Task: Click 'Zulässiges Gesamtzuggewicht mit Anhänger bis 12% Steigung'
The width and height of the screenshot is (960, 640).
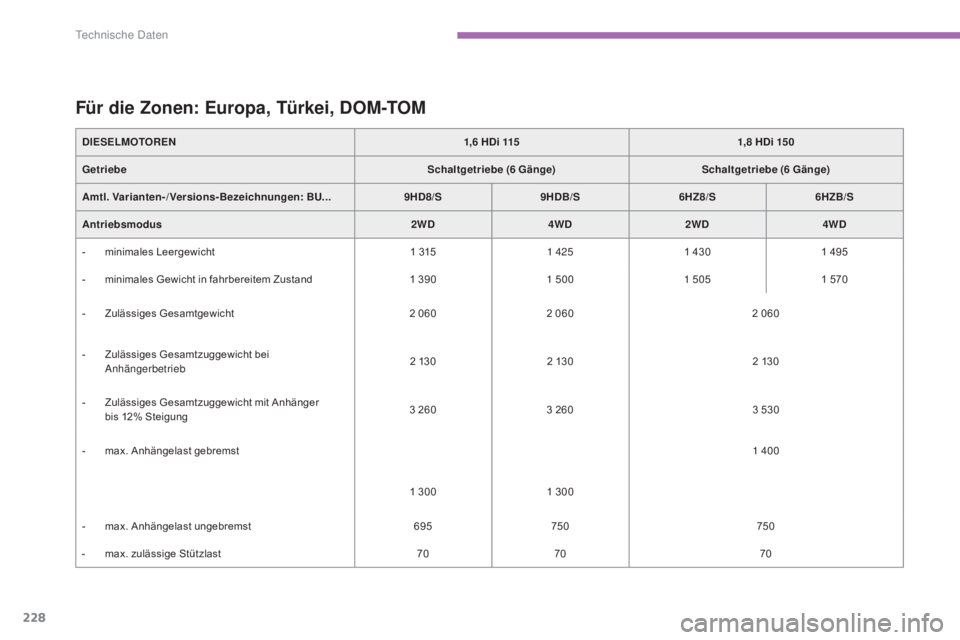Action: point(212,410)
